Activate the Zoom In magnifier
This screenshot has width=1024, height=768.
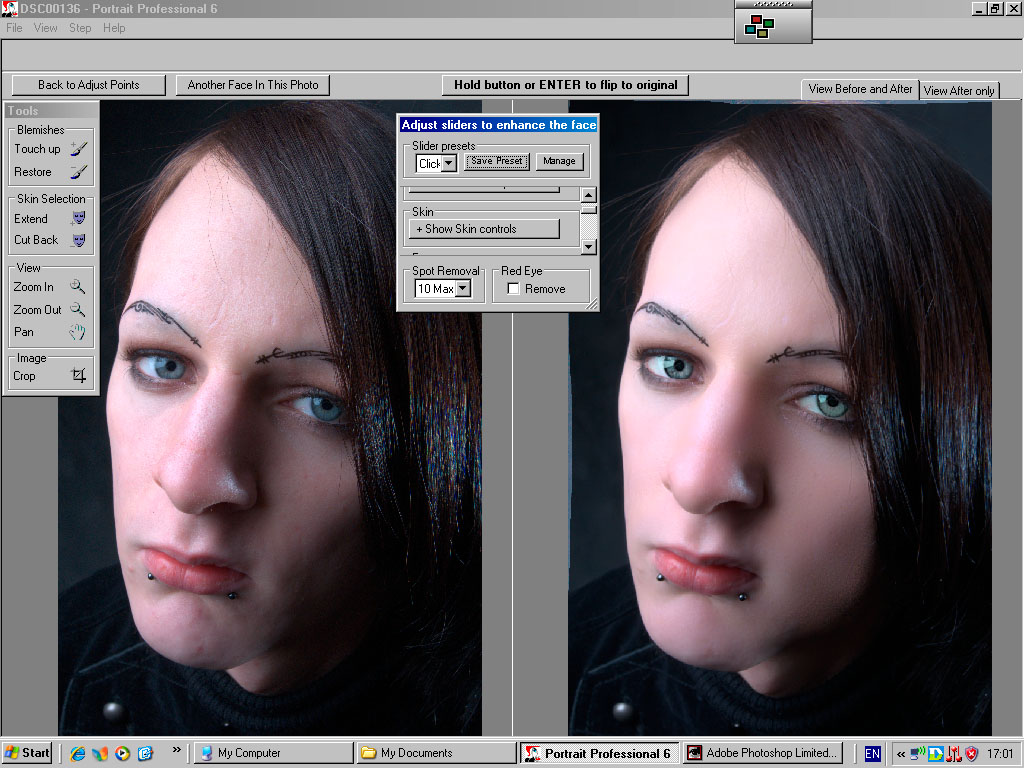pos(51,287)
